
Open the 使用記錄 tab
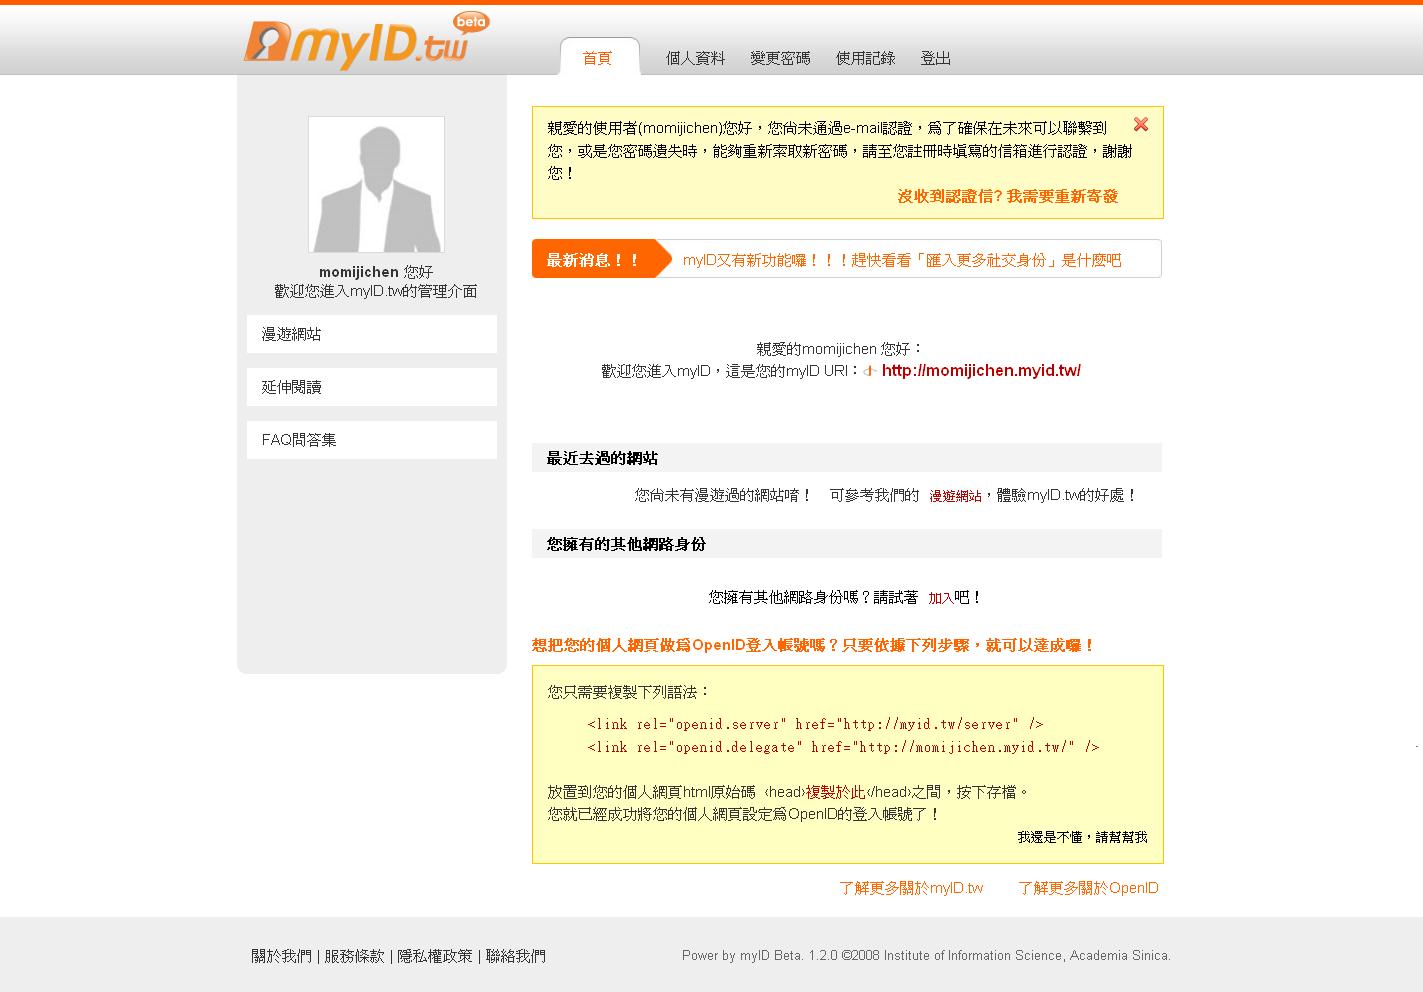coord(865,58)
